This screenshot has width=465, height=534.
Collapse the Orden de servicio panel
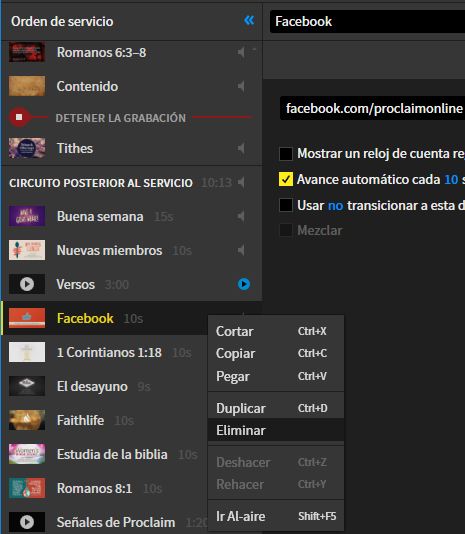(249, 21)
